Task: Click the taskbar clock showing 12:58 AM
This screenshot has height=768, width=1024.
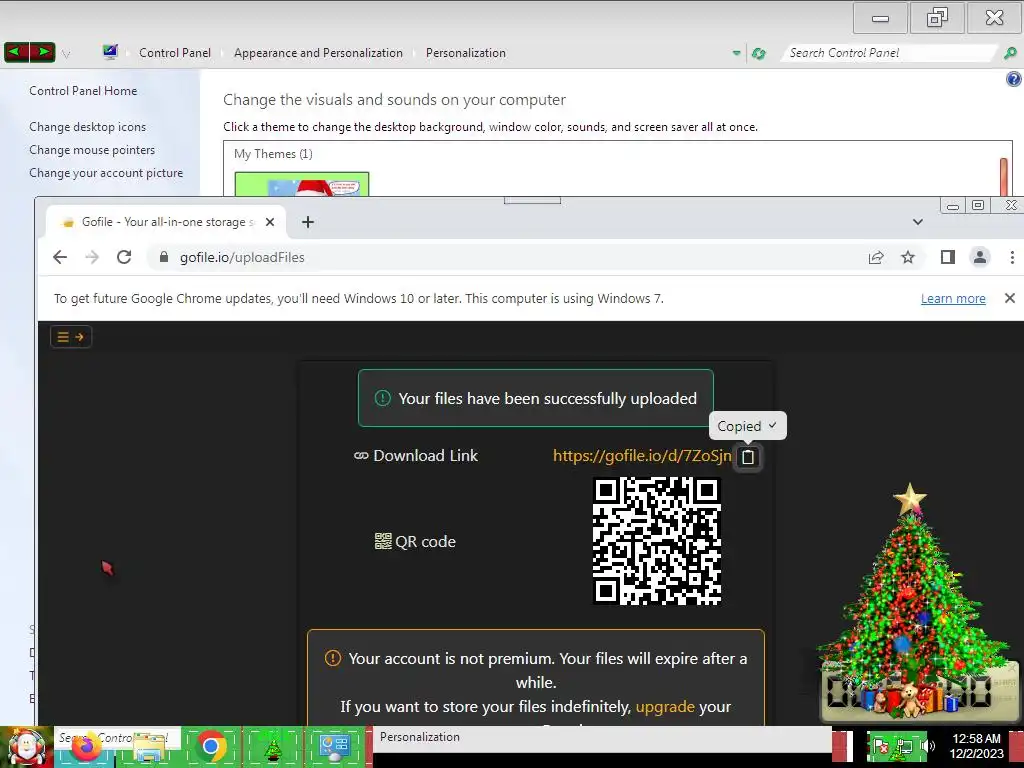Action: point(976,746)
